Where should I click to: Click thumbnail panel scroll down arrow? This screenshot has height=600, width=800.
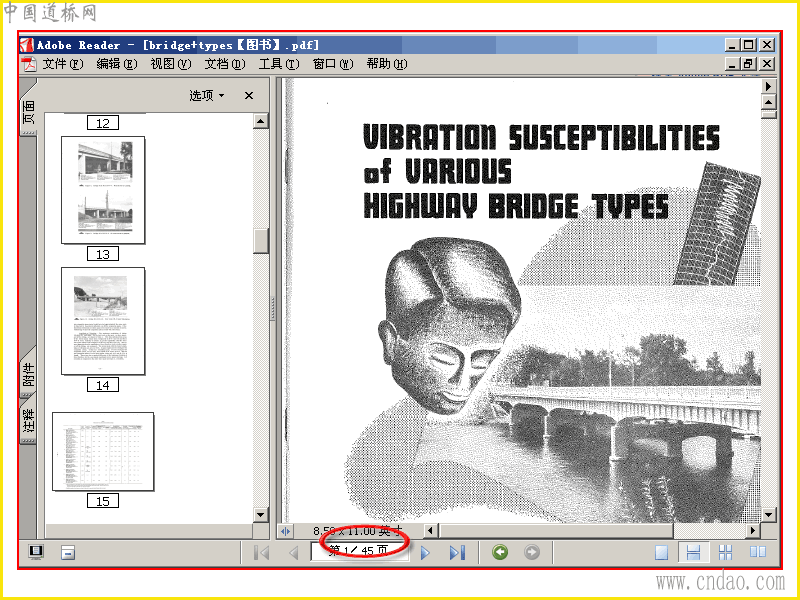coord(261,514)
